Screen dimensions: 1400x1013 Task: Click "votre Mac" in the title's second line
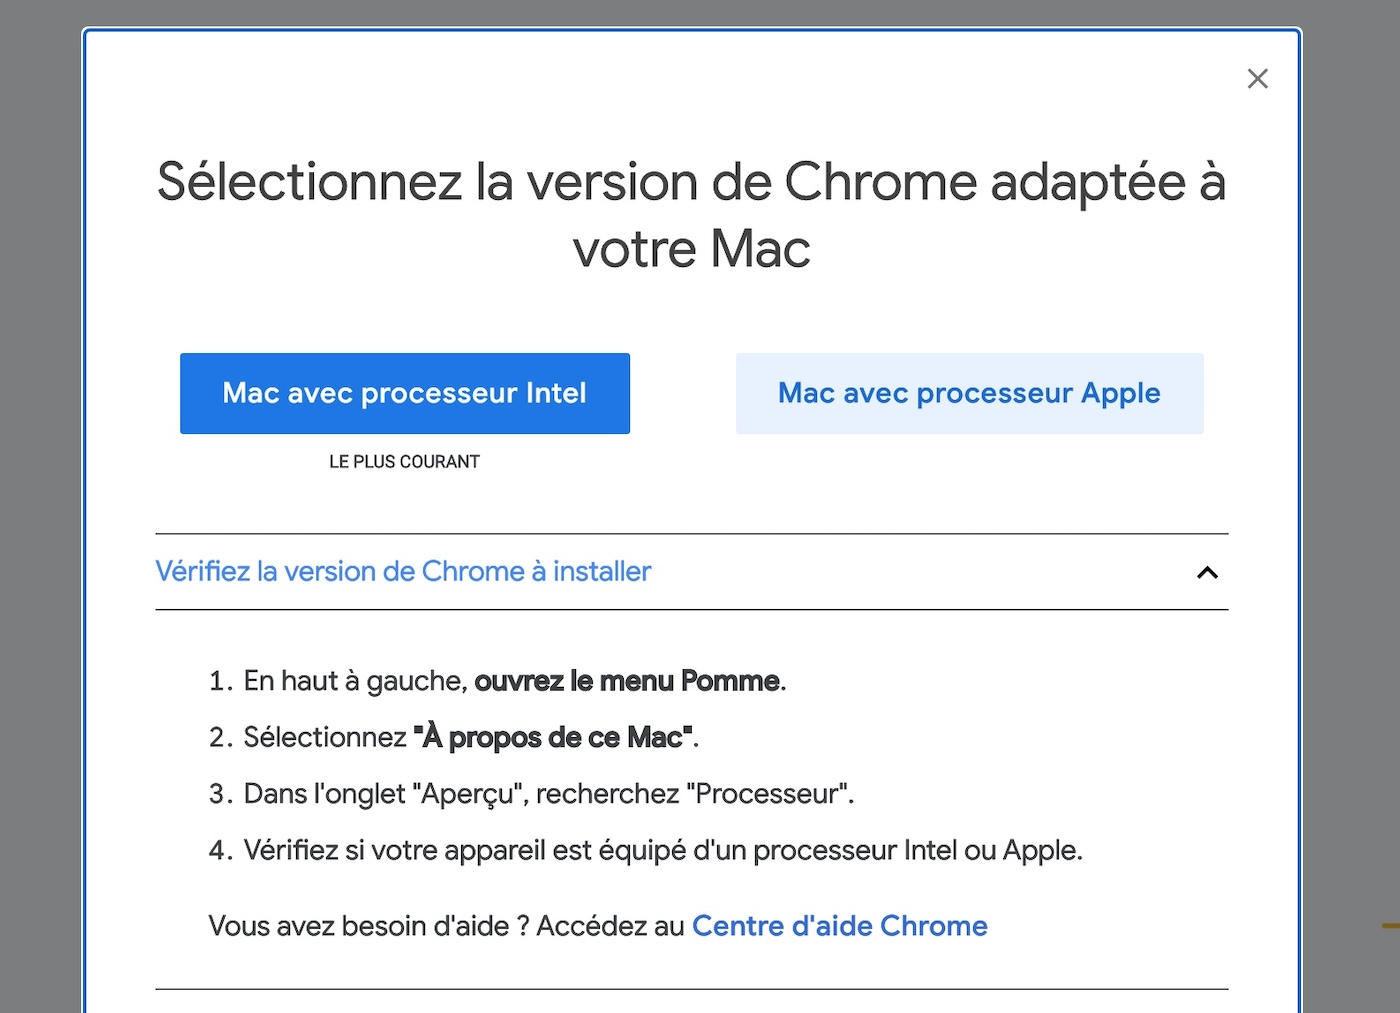691,249
